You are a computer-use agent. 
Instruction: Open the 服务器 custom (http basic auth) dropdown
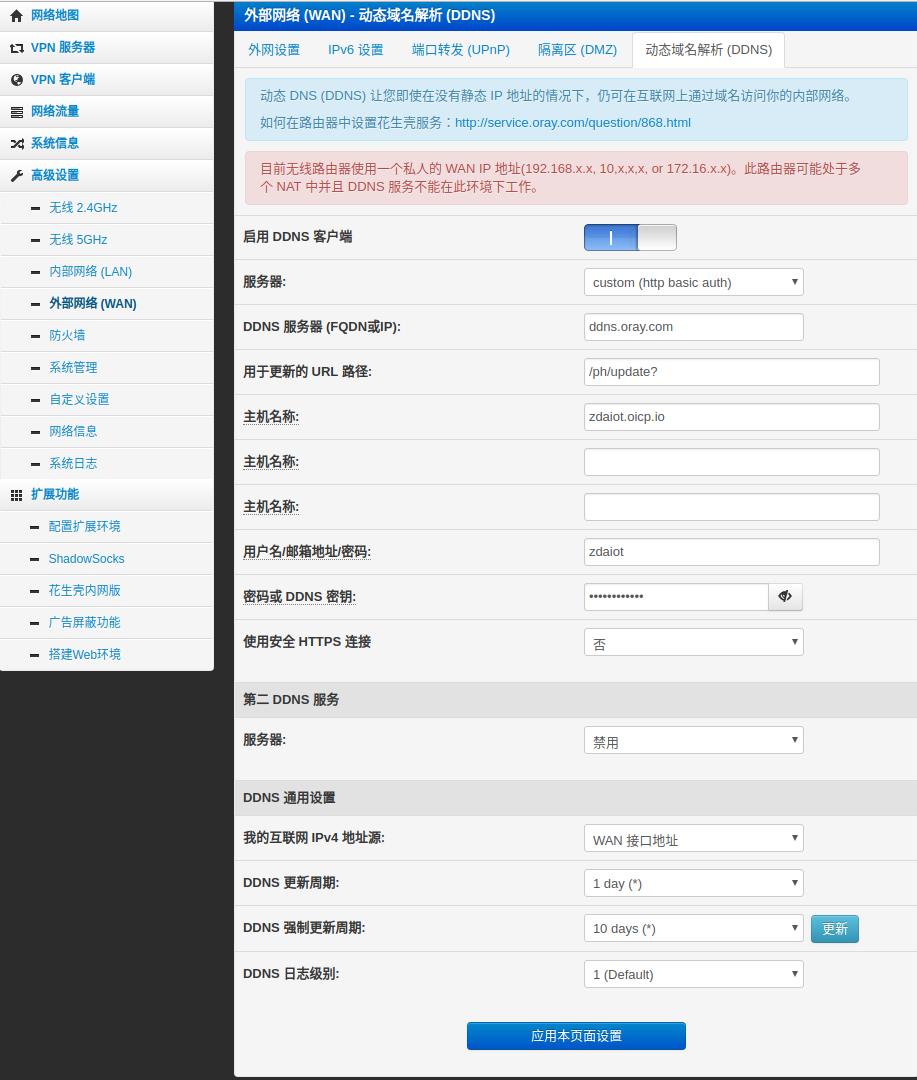pos(693,282)
